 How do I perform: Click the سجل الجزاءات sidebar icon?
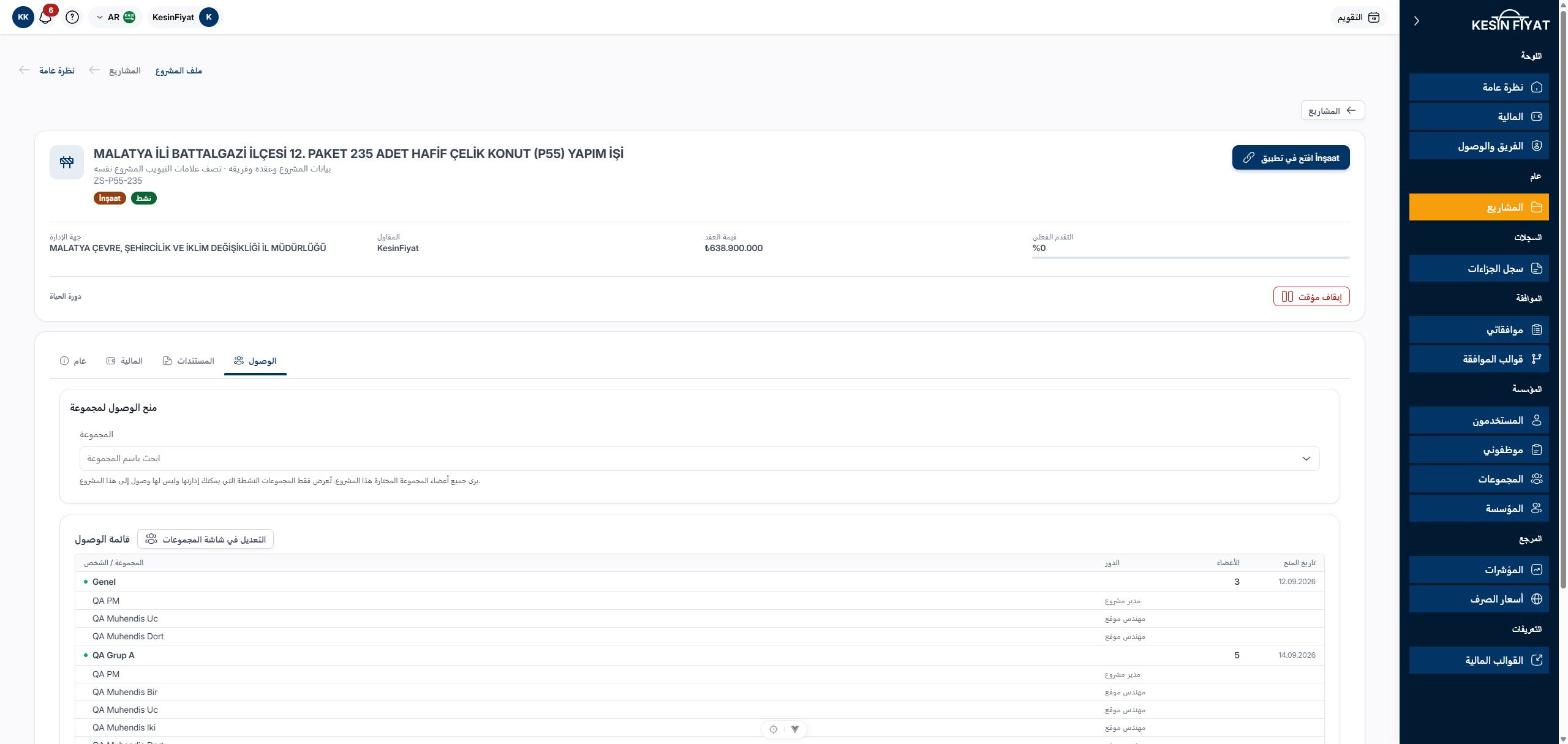pos(1537,268)
